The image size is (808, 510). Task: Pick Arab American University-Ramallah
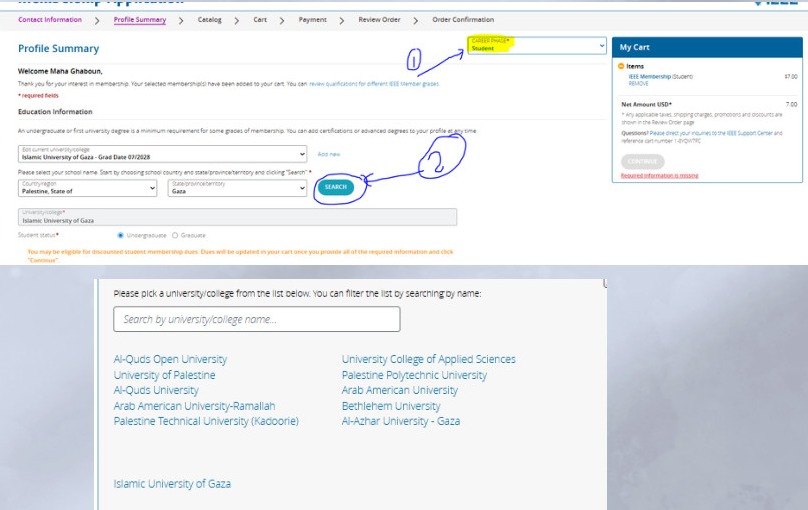194,406
